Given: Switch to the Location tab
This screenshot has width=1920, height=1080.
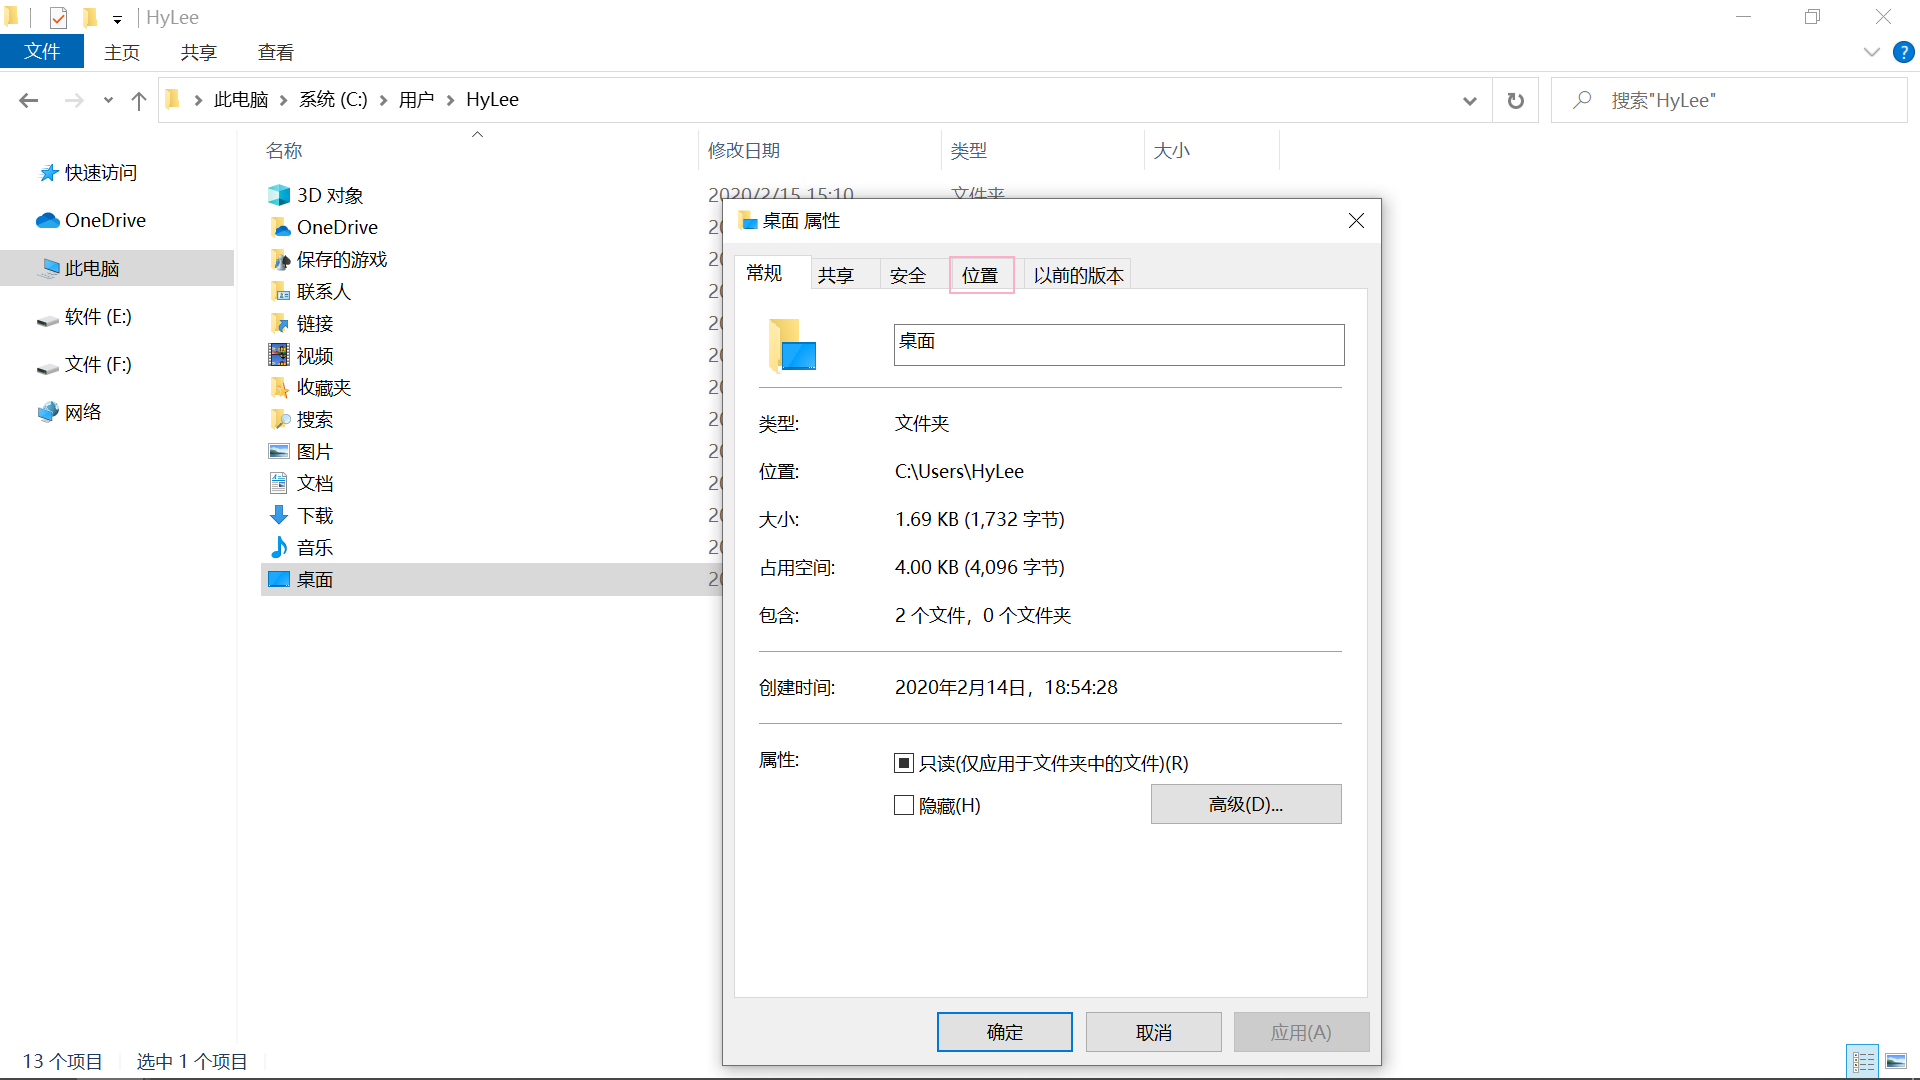Looking at the screenshot, I should [980, 275].
